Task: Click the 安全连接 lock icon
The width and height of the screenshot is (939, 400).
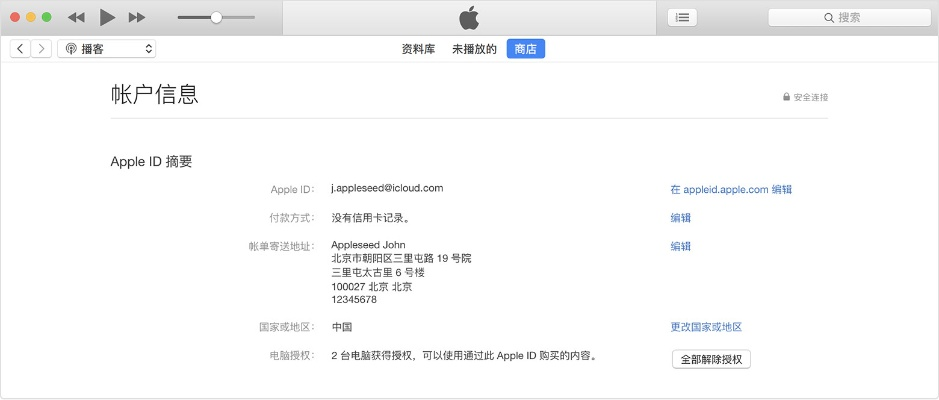Action: [787, 97]
